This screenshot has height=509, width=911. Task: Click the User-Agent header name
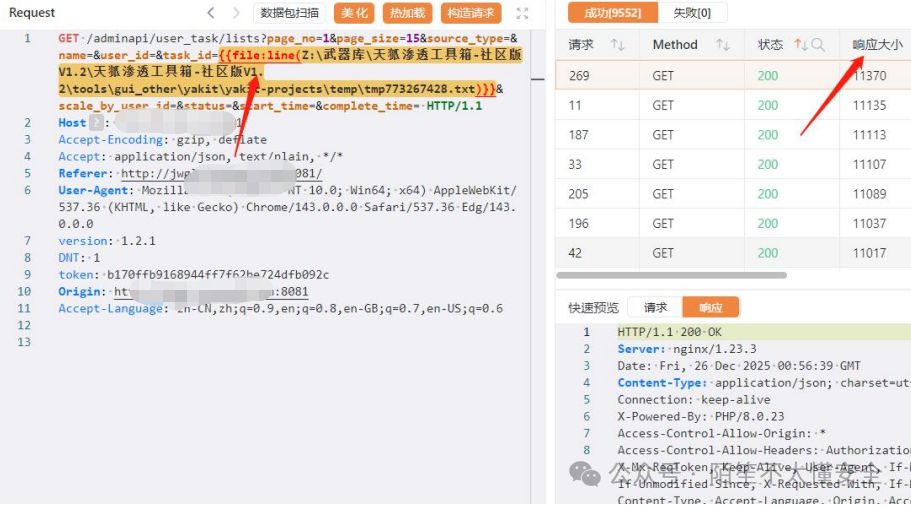pyautogui.click(x=93, y=190)
